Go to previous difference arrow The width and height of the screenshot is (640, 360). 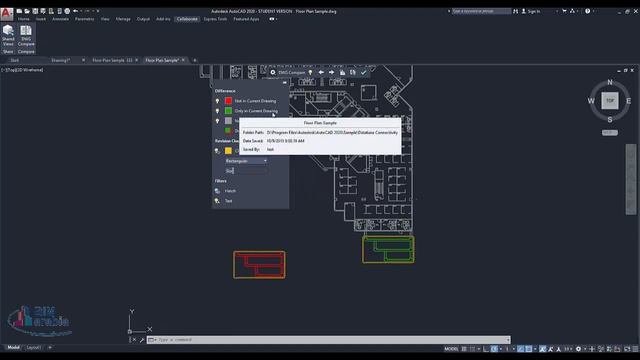tap(321, 73)
